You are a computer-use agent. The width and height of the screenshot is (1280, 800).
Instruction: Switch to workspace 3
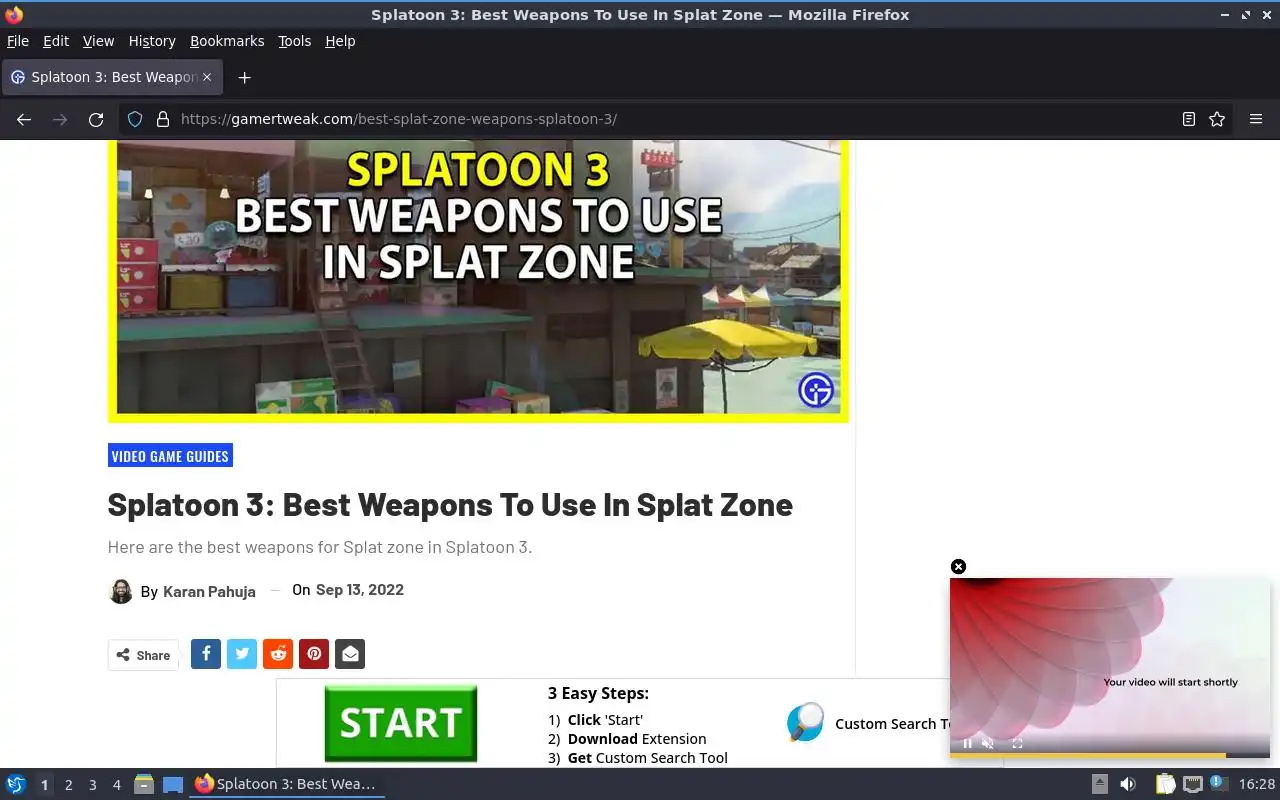pyautogui.click(x=92, y=785)
